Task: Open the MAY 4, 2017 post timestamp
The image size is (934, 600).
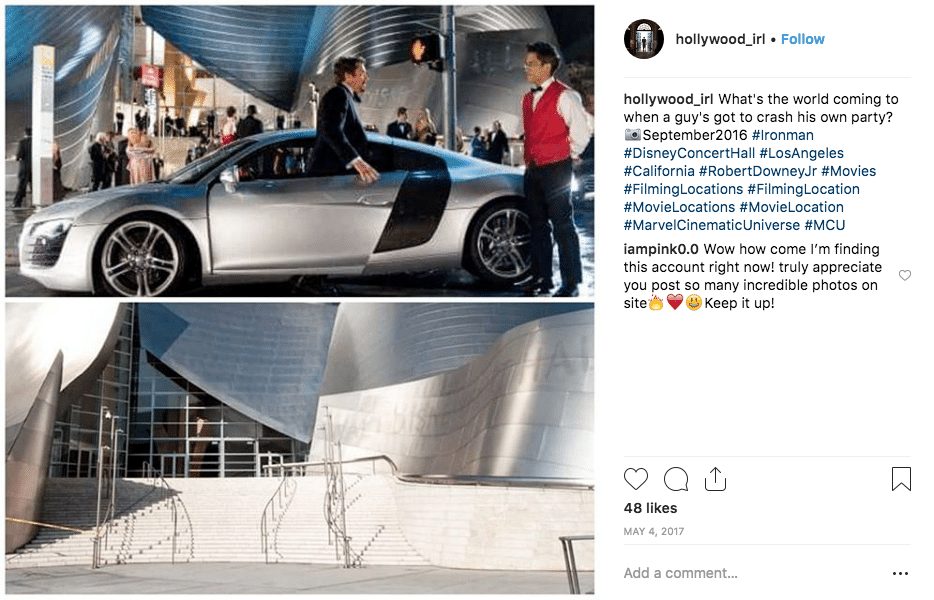Action: pos(653,531)
